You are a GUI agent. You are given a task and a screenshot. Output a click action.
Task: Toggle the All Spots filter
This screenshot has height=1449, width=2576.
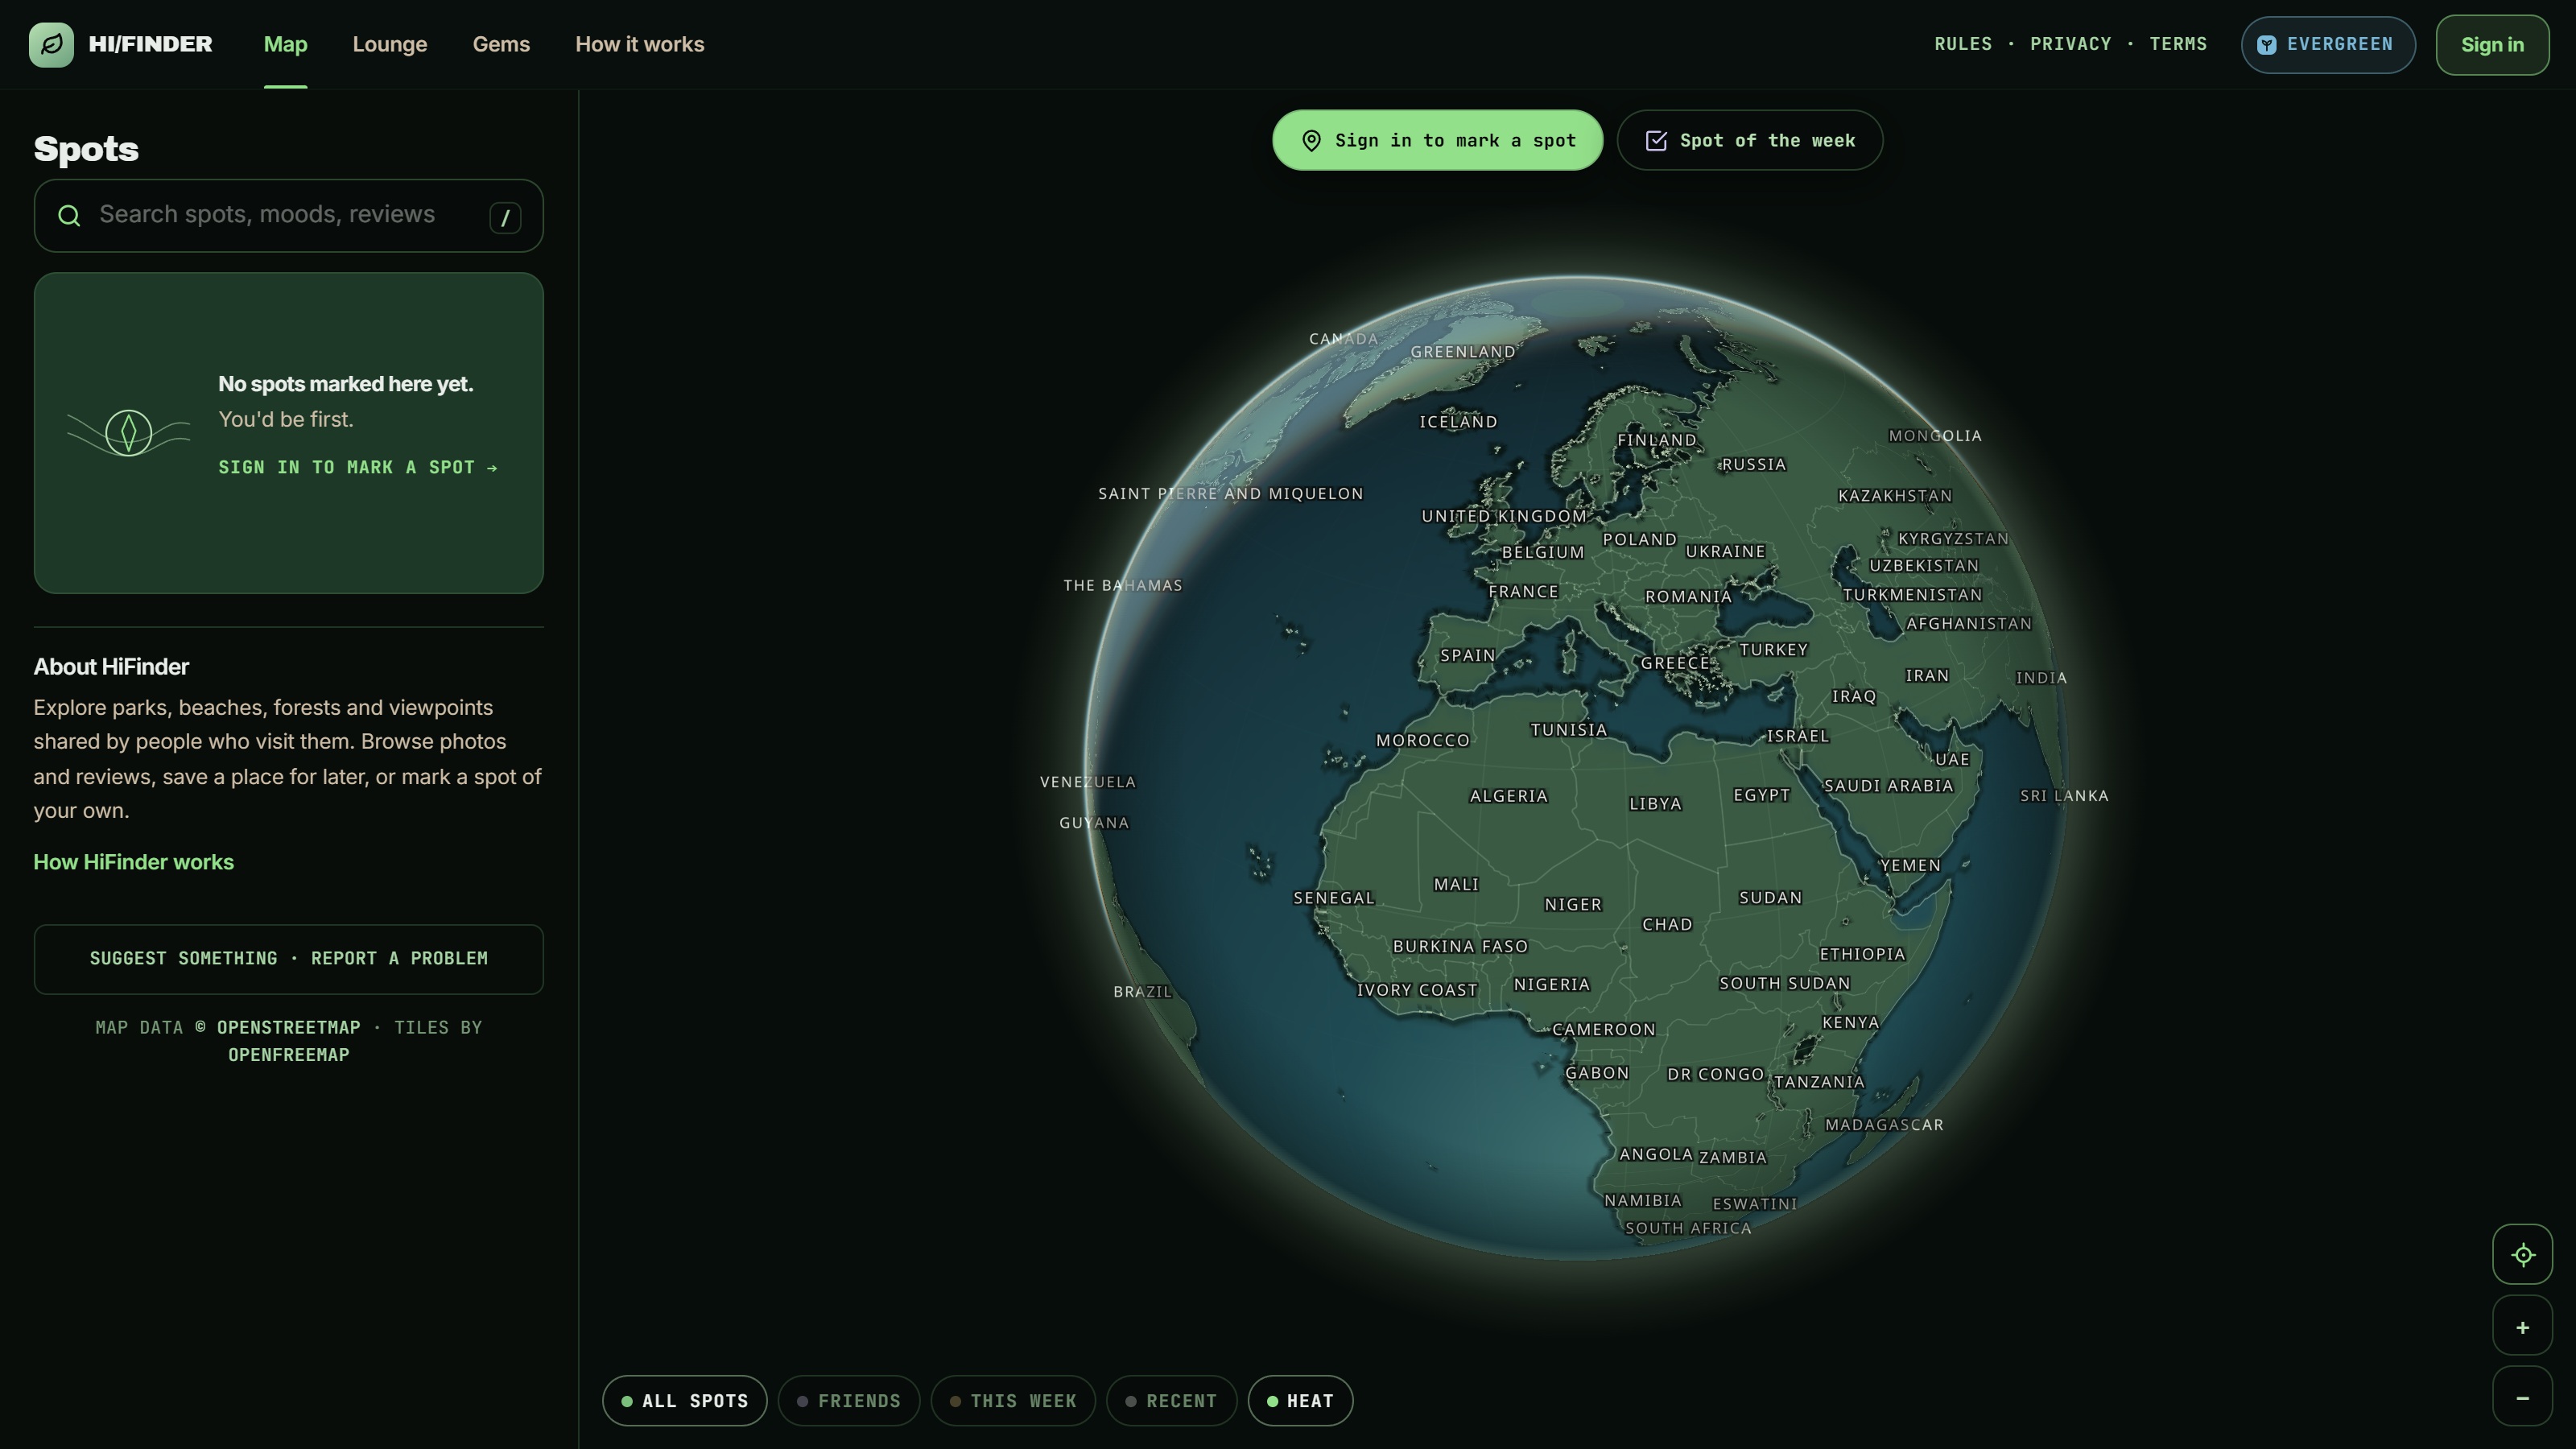(684, 1400)
